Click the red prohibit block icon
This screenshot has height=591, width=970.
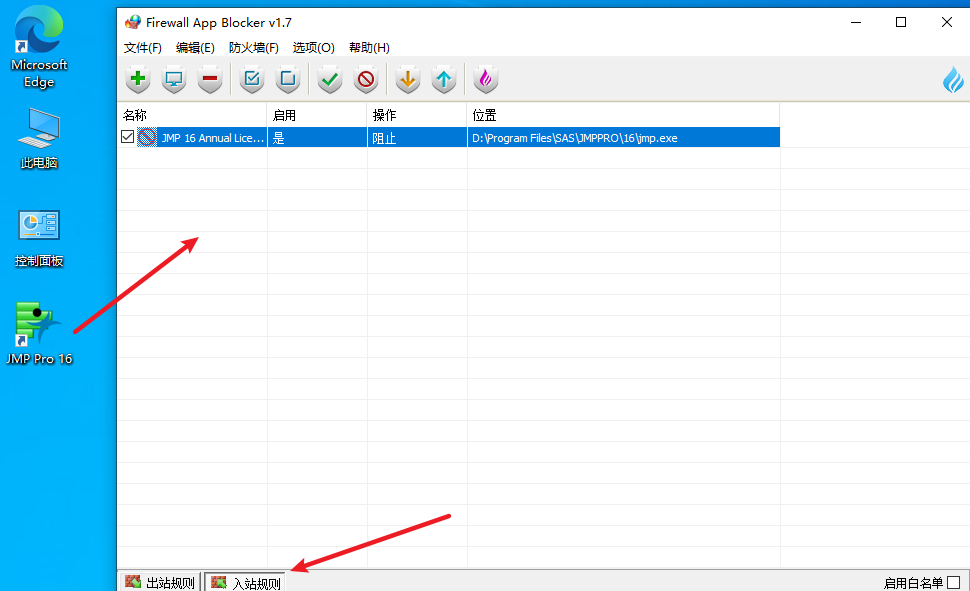366,79
